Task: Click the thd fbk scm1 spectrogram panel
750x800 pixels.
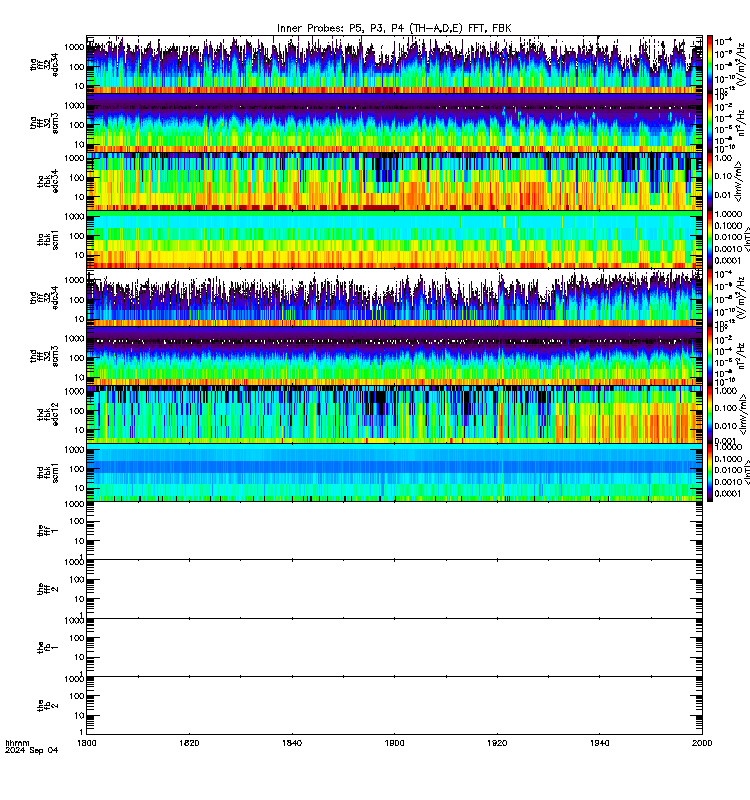Action: pyautogui.click(x=394, y=472)
